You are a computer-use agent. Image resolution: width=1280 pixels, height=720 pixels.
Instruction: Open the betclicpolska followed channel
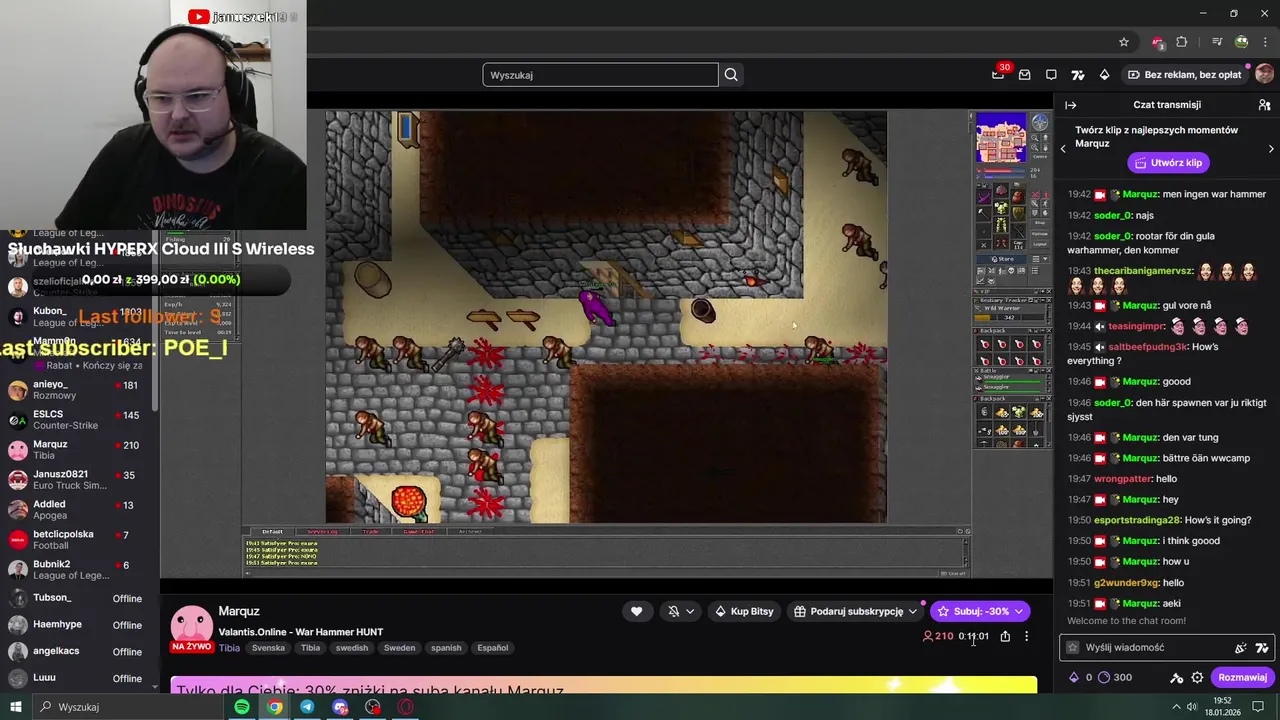pyautogui.click(x=78, y=540)
